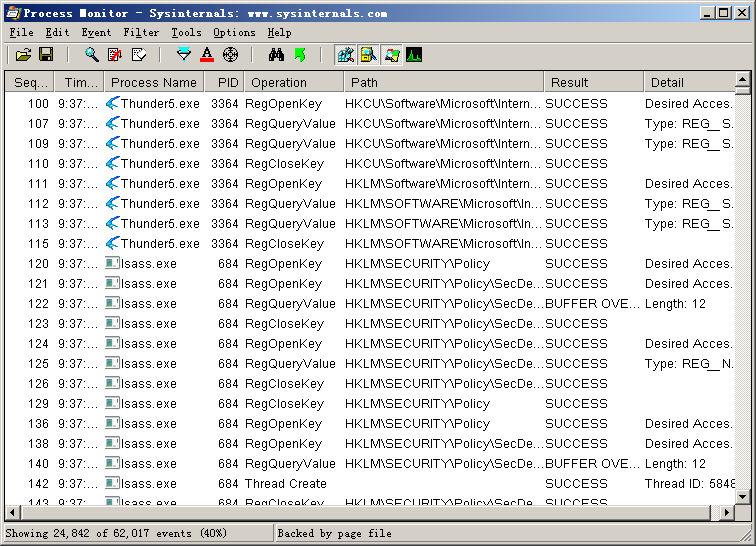This screenshot has height=546, width=756.
Task: Select sequence number 109 cell
Action: [38, 144]
